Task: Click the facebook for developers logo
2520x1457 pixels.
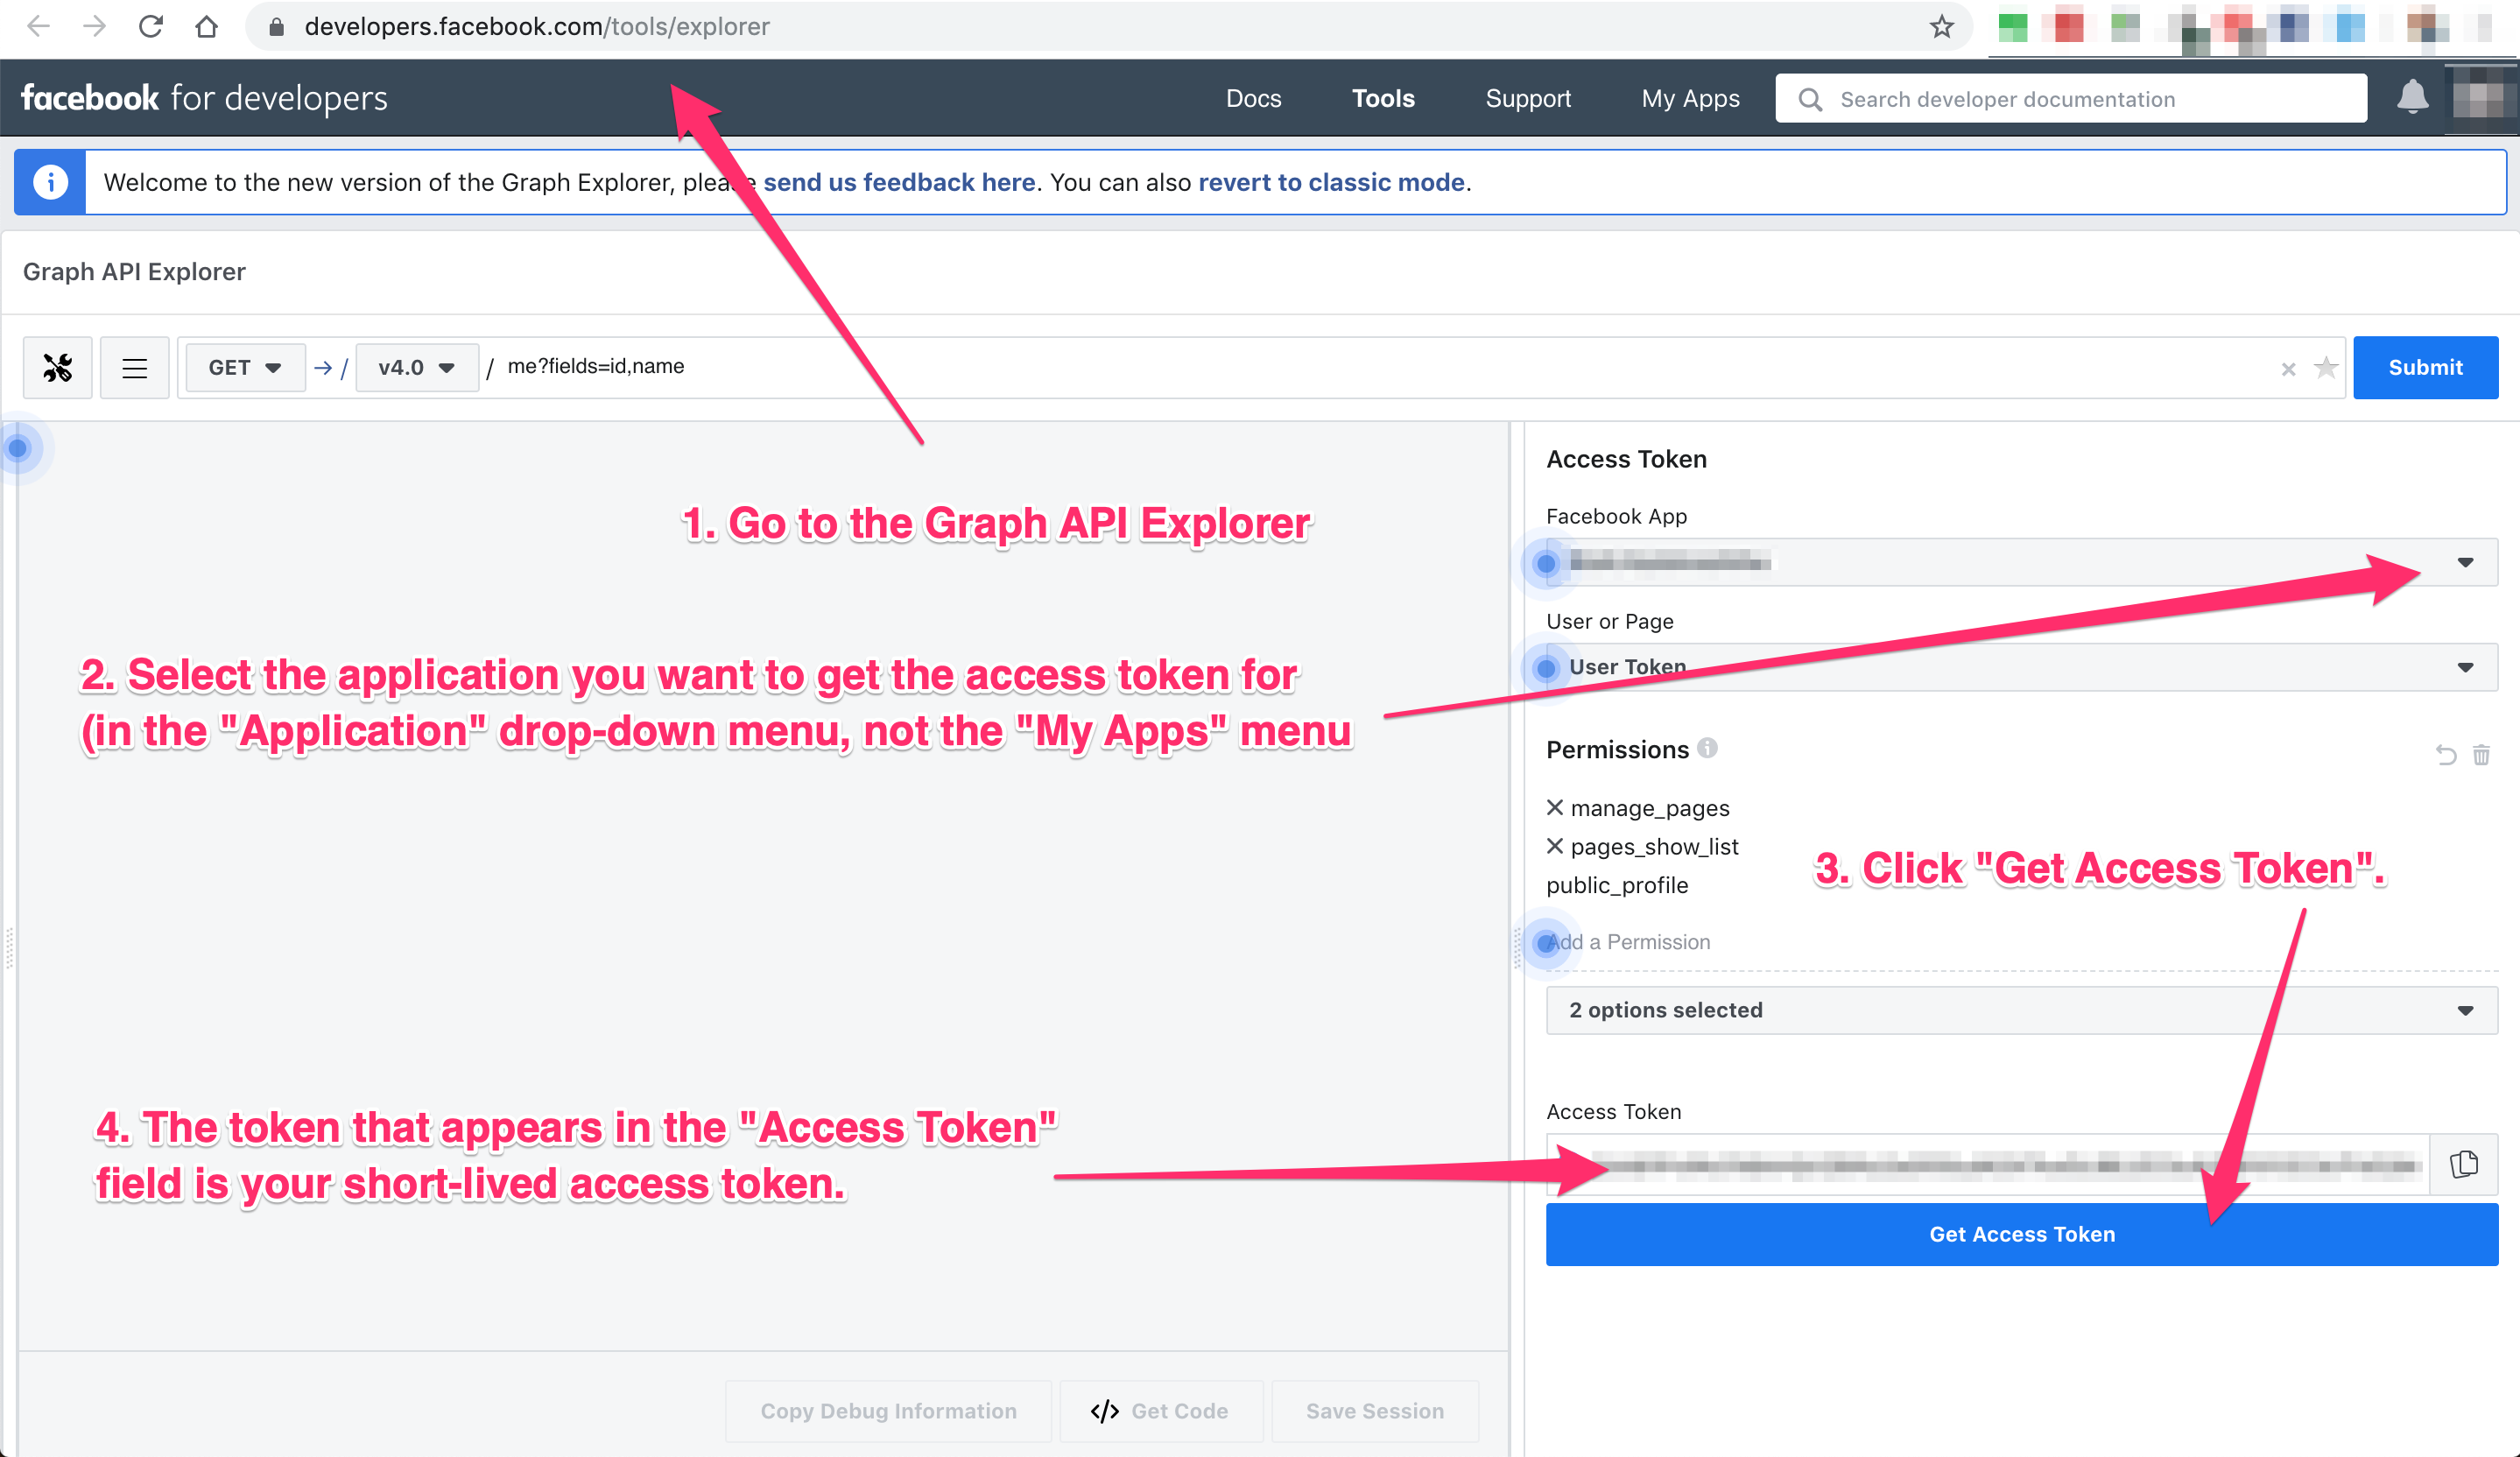Action: pyautogui.click(x=204, y=98)
